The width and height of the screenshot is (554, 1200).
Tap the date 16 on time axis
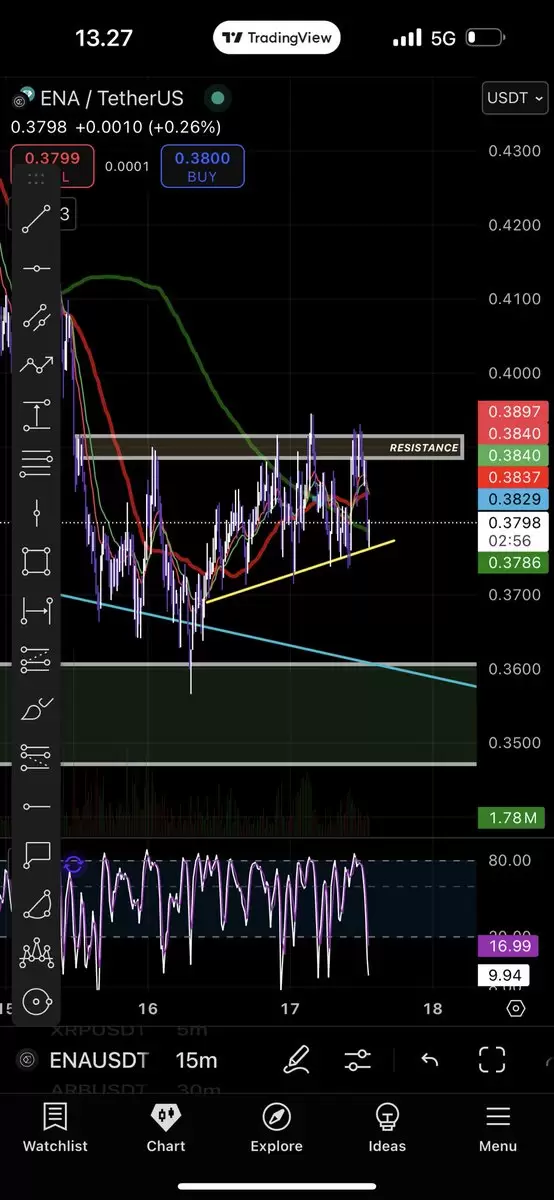coord(148,1008)
